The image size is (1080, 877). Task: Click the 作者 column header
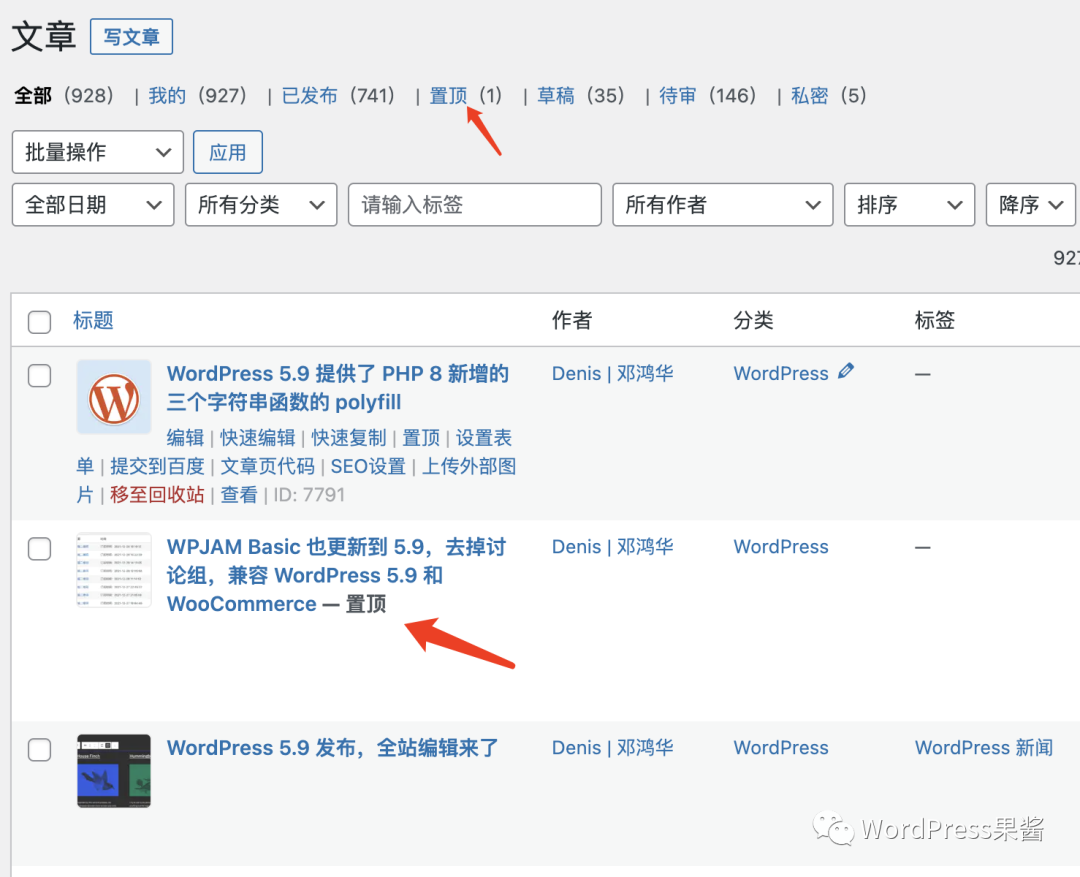click(x=572, y=320)
